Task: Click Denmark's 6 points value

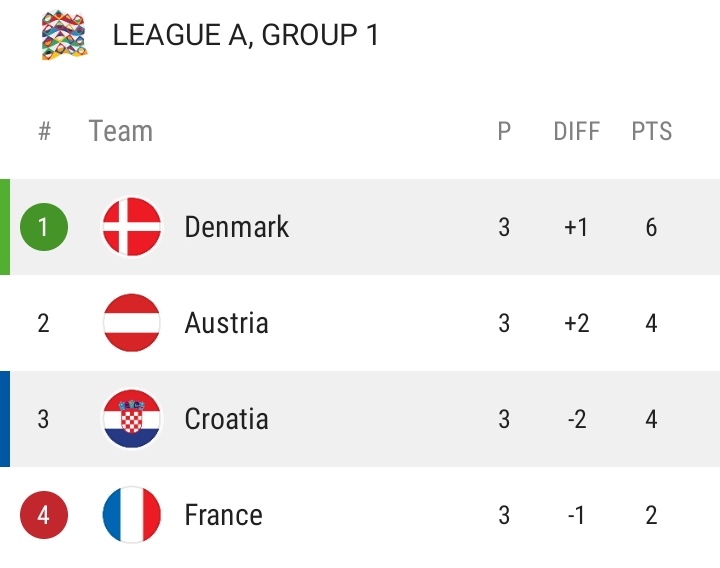Action: (651, 227)
